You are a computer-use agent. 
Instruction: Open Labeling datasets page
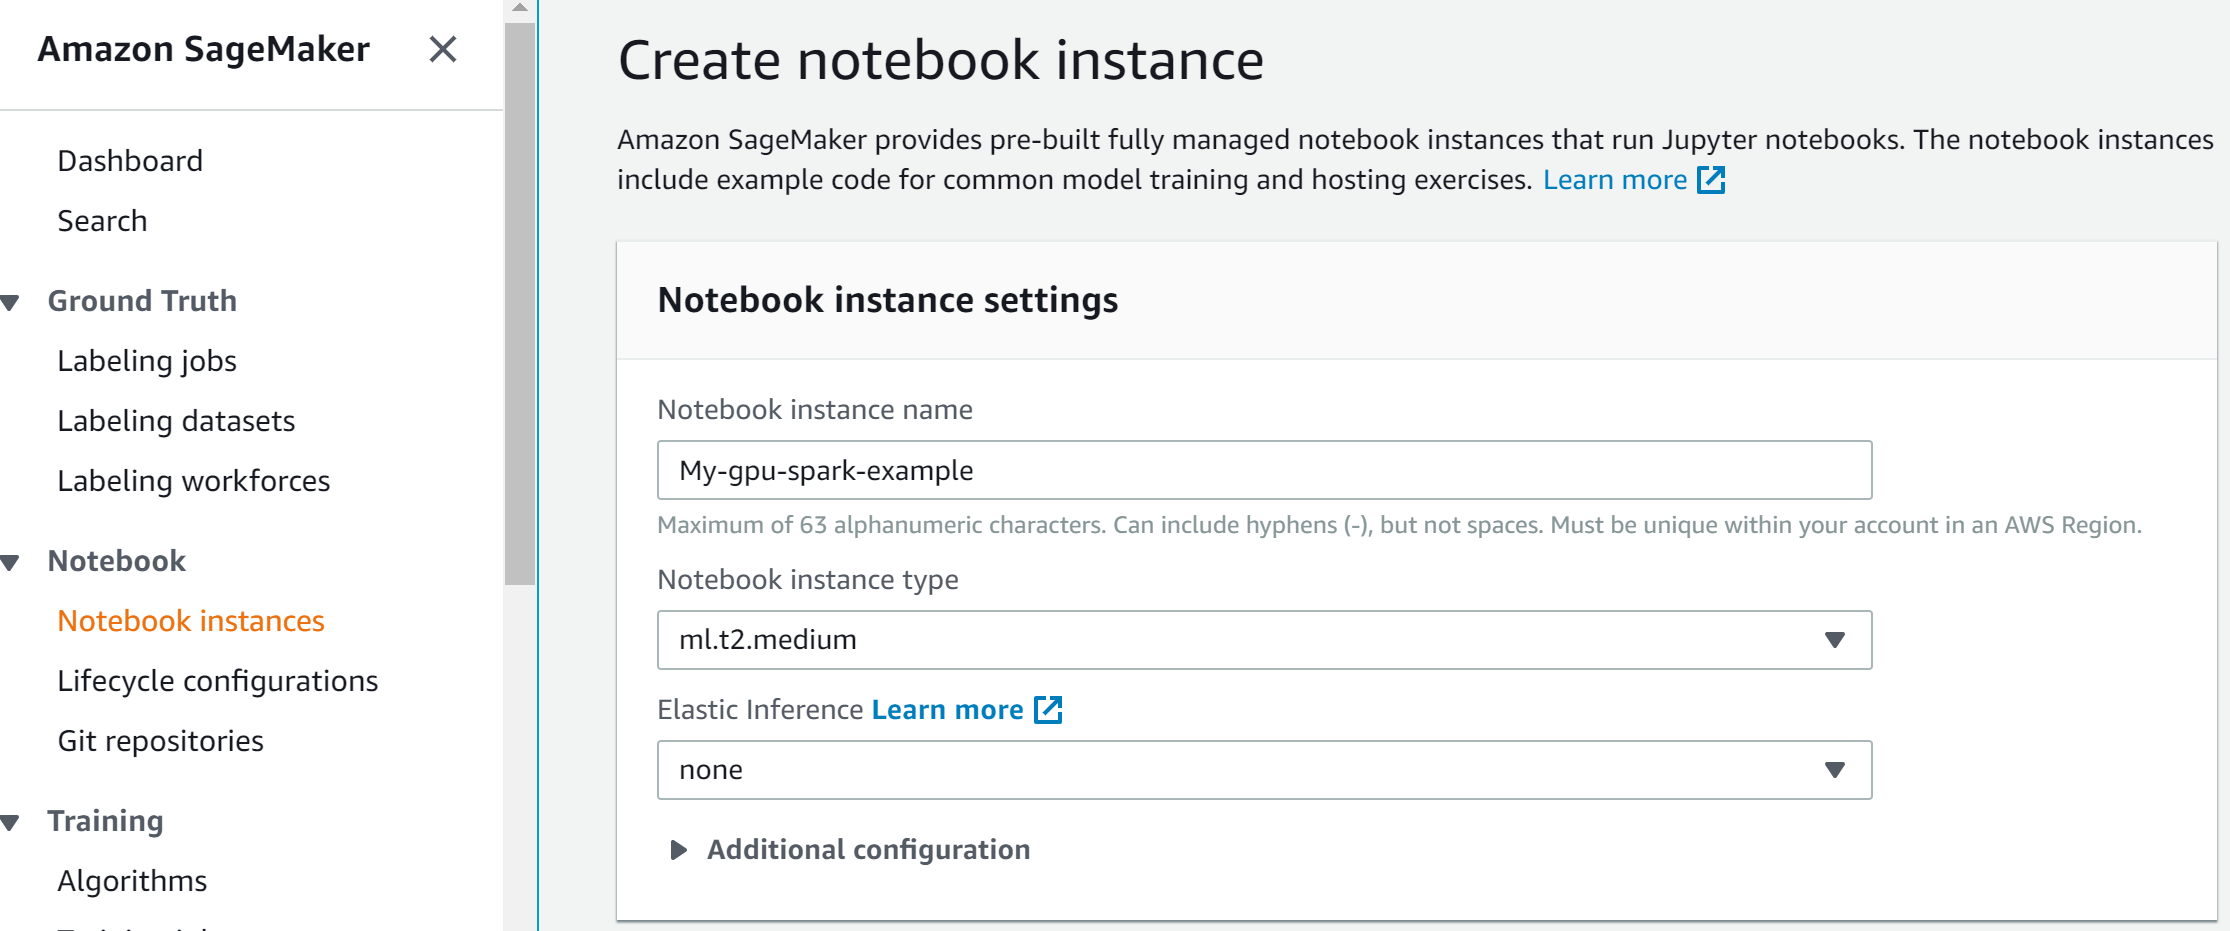coord(176,421)
